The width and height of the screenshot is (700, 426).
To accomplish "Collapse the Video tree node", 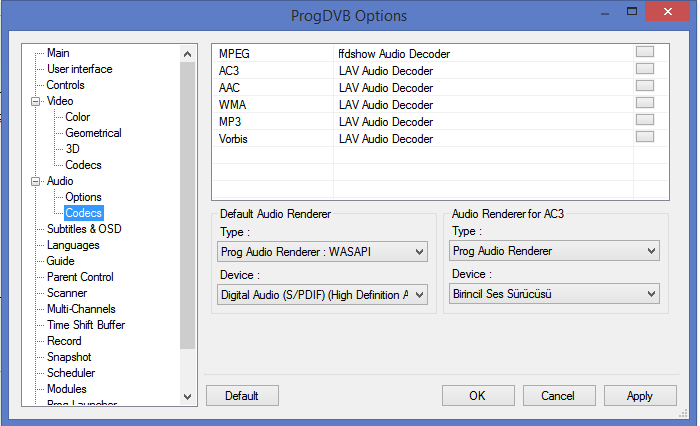I will click(37, 101).
